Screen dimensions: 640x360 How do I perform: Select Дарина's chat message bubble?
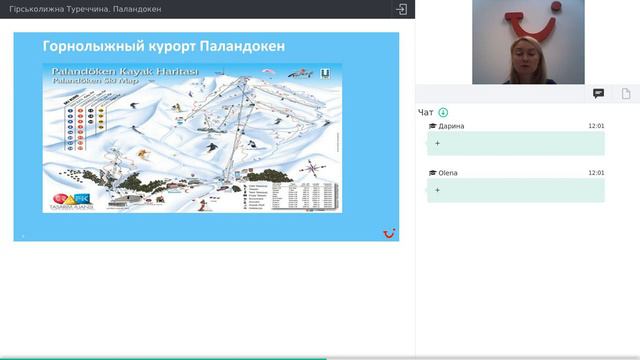pos(516,143)
